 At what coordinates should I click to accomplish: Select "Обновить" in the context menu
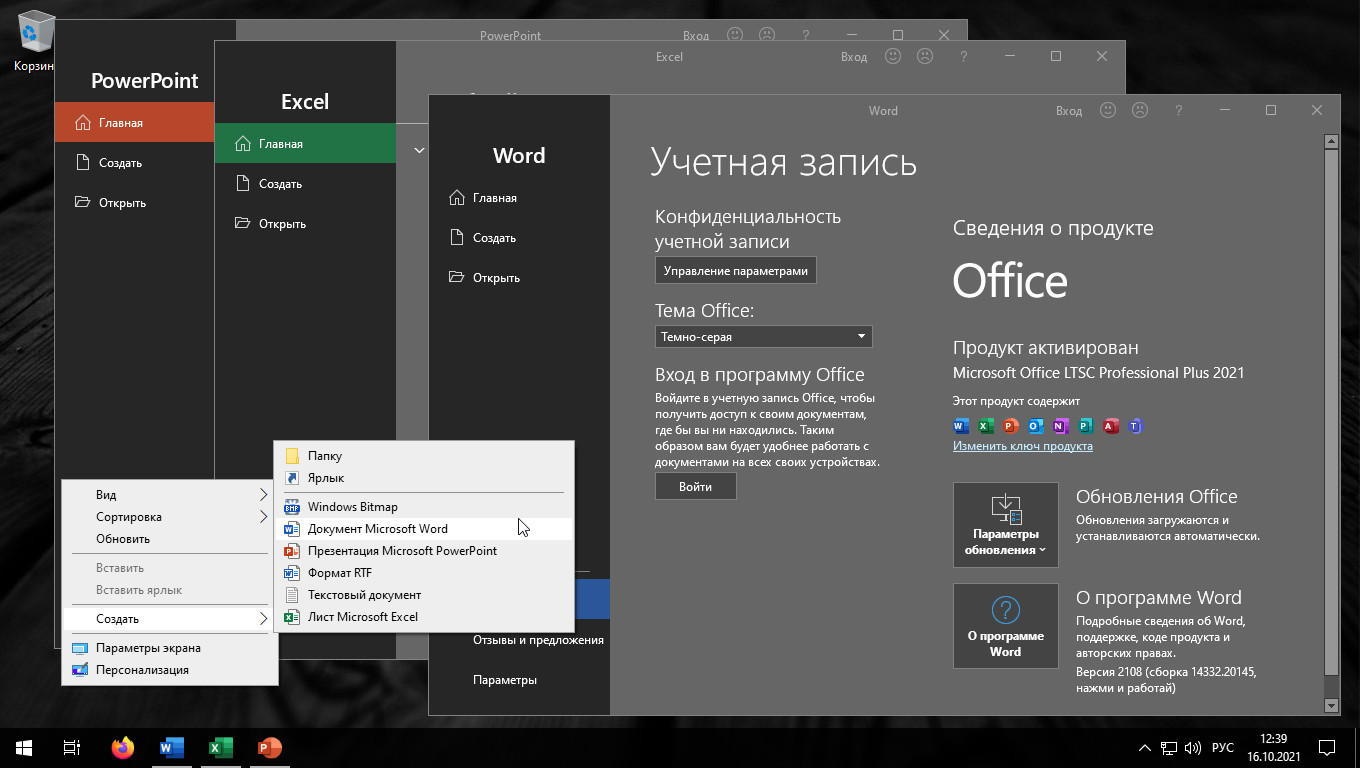tap(169, 539)
